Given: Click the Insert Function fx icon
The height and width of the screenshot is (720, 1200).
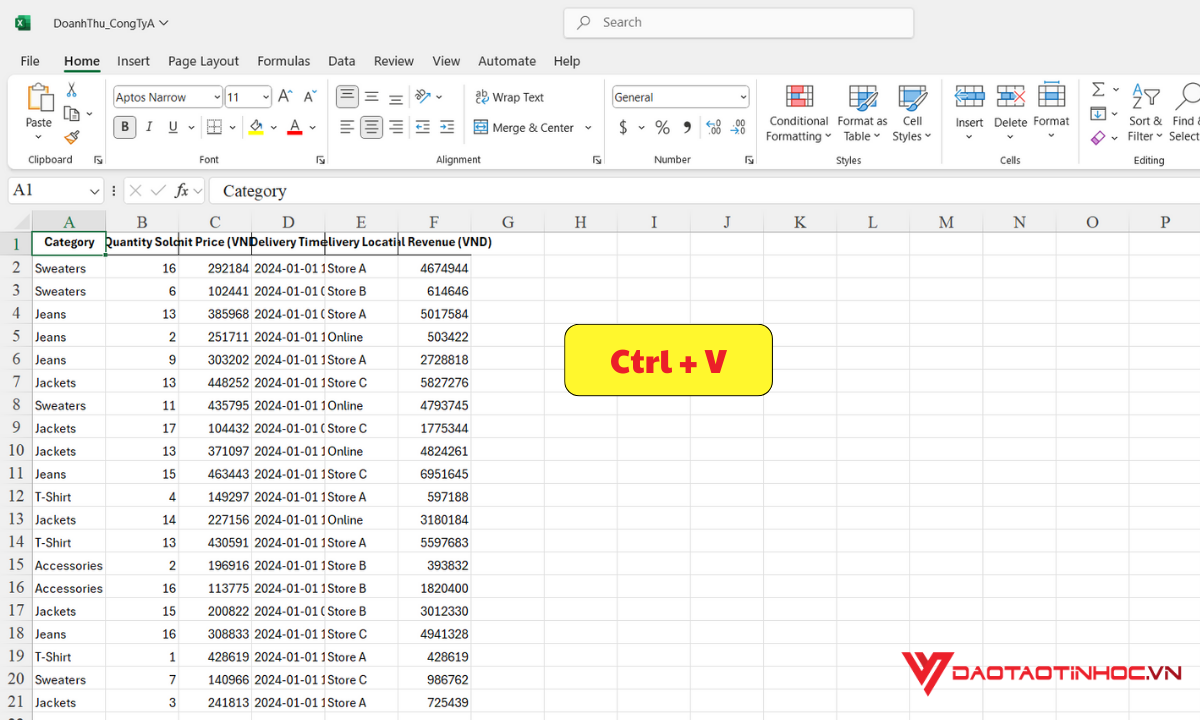Looking at the screenshot, I should (x=182, y=190).
